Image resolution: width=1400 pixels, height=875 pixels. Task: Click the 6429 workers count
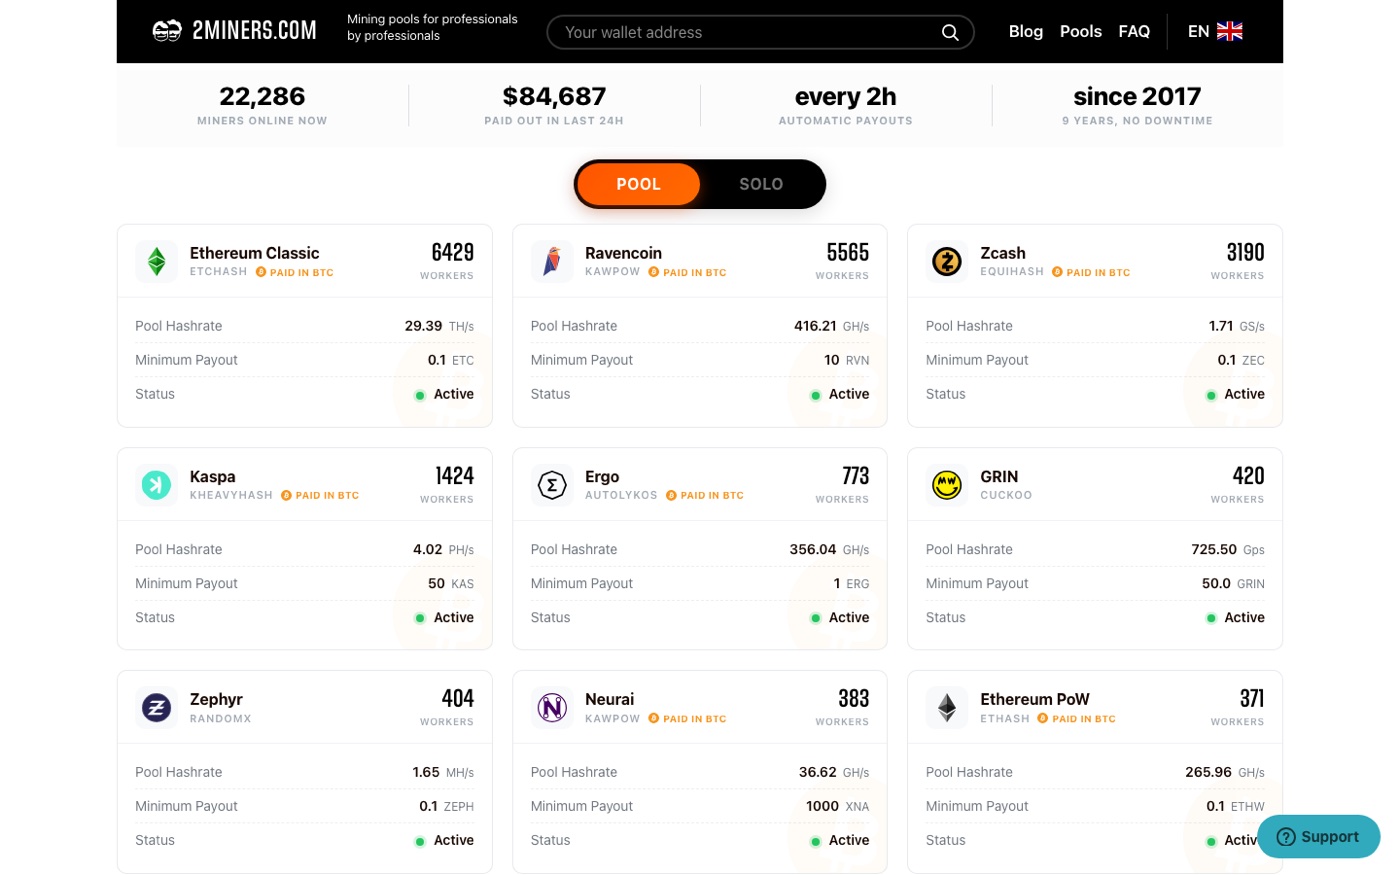click(452, 252)
